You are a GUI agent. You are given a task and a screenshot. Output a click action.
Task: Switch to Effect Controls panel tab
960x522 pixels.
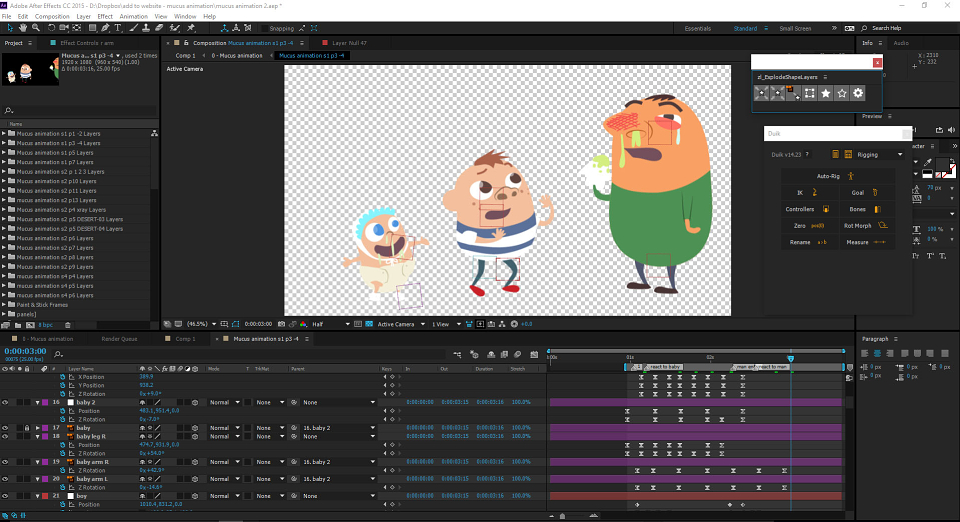point(86,43)
